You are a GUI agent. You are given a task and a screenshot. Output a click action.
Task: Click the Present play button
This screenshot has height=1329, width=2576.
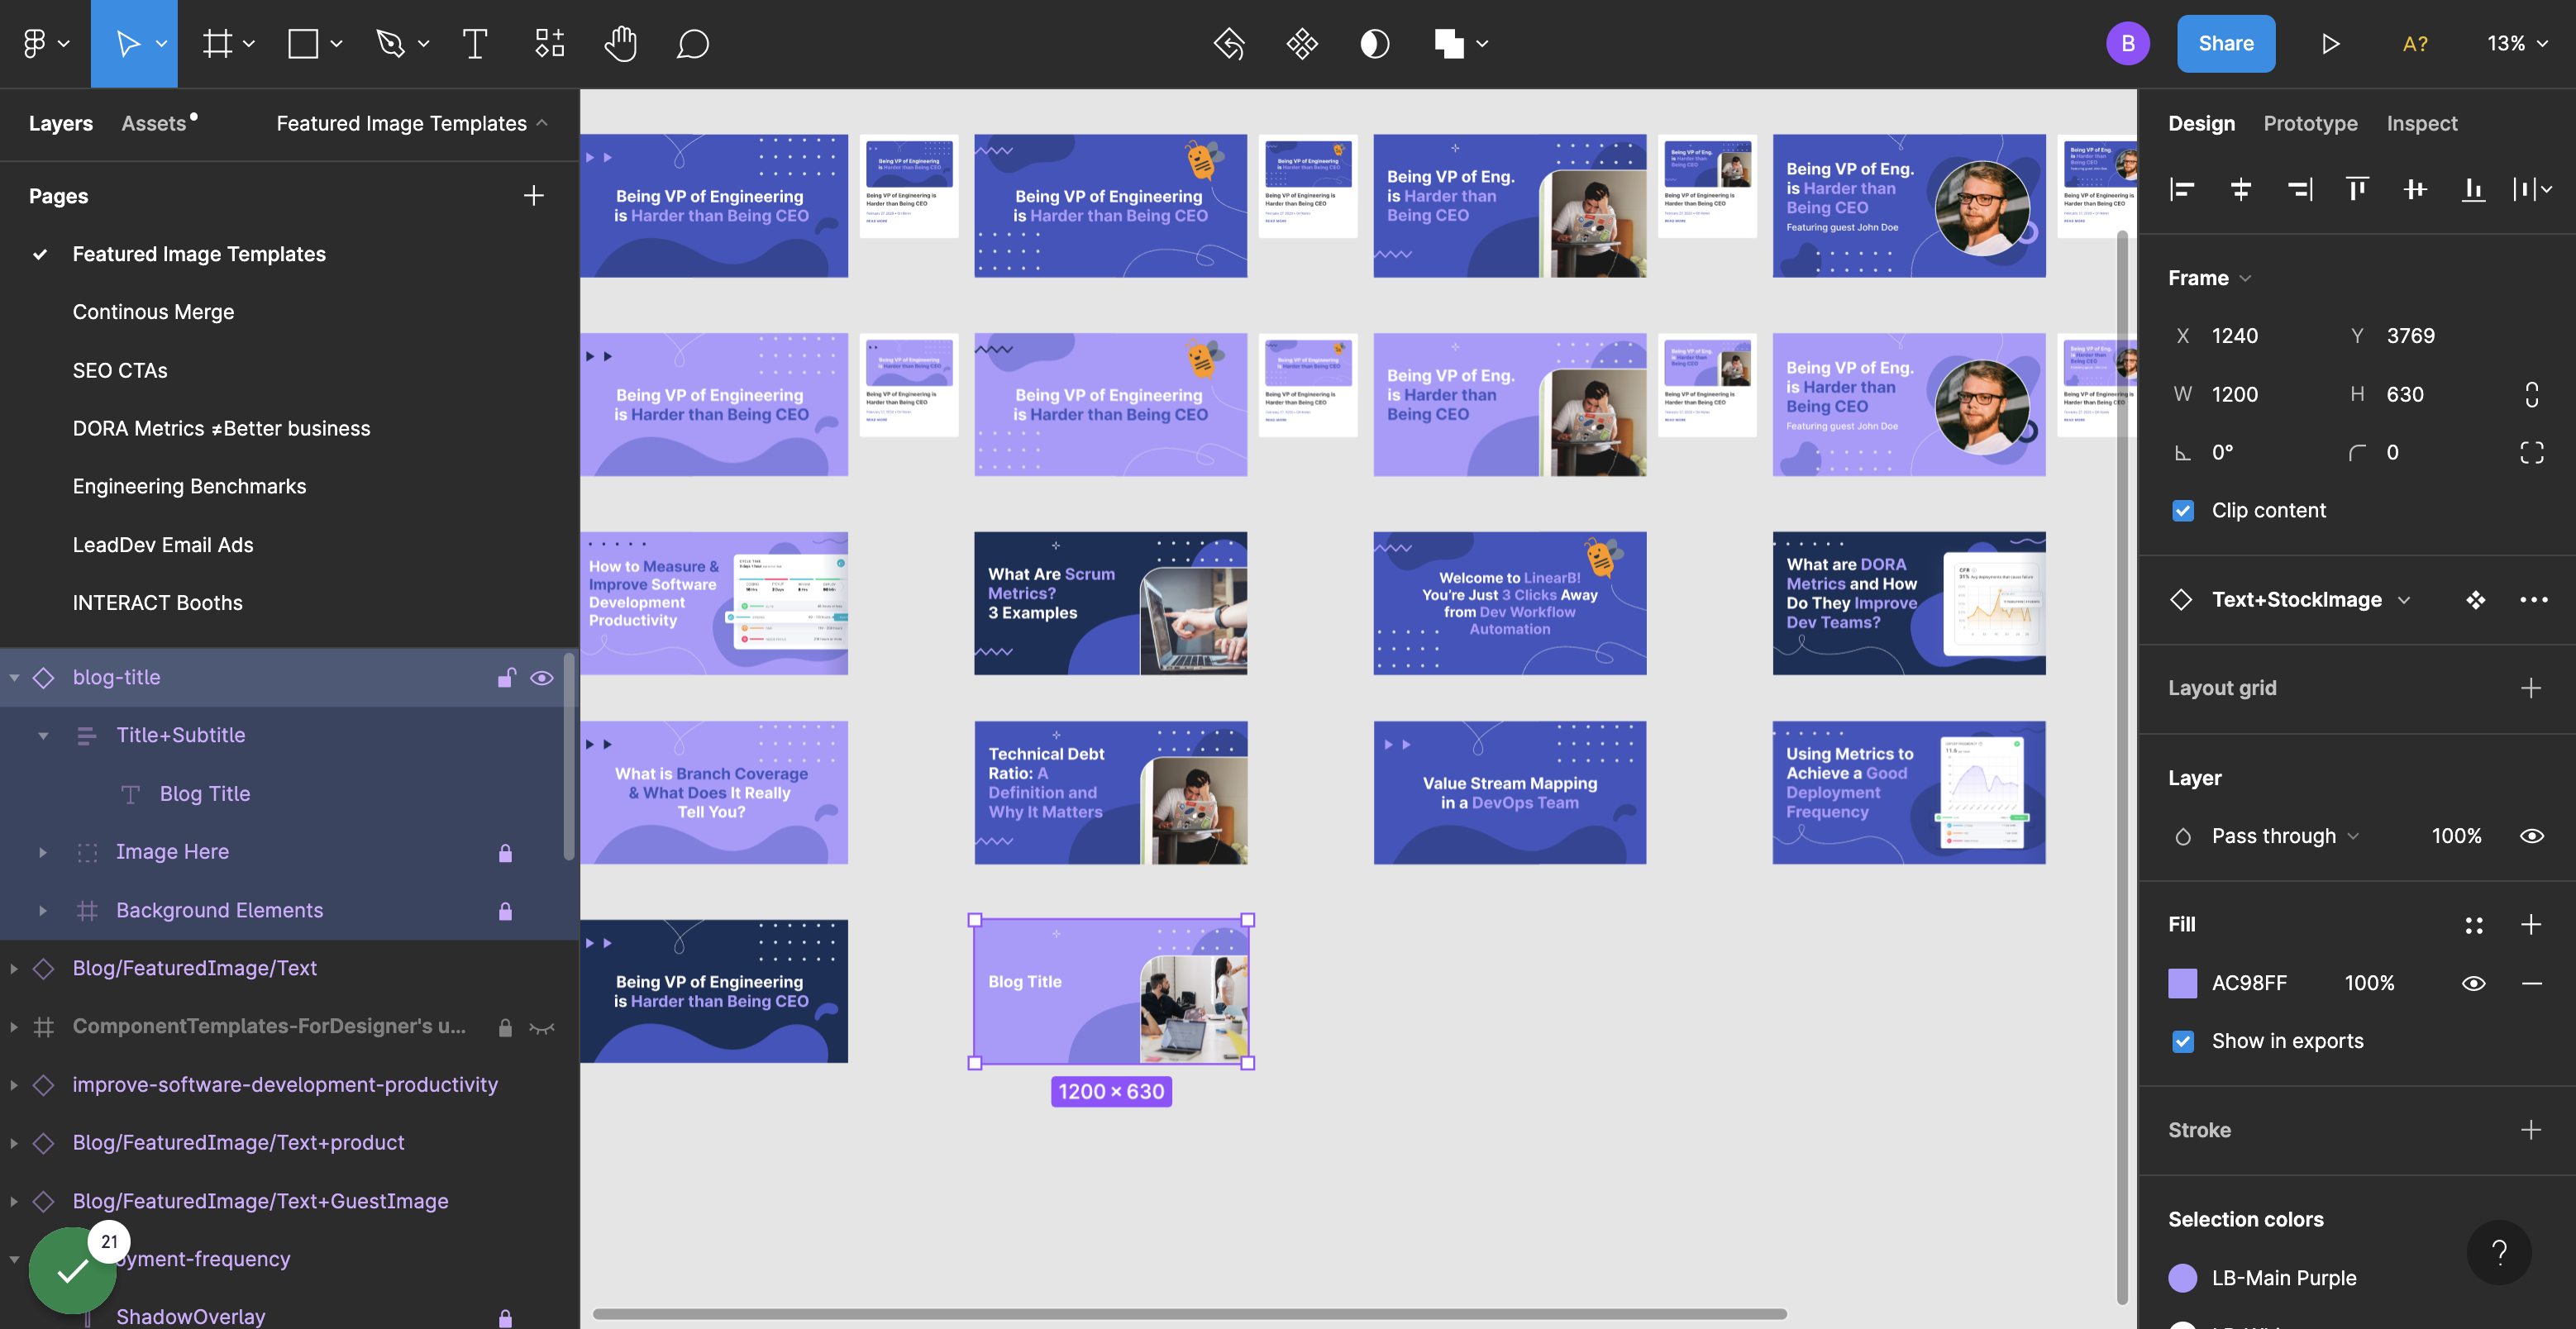click(2330, 43)
